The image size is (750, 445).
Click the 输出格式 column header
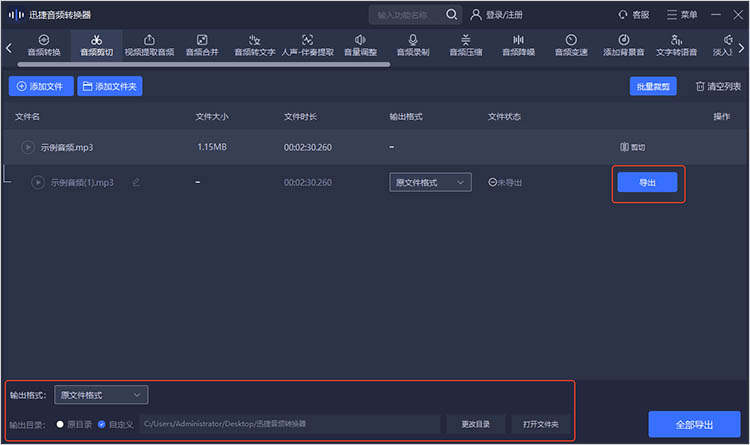point(406,116)
